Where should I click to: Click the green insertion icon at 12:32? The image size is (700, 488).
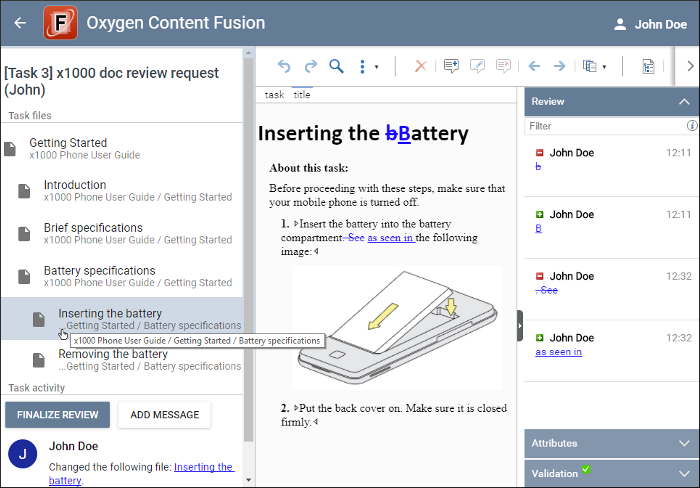pos(540,338)
